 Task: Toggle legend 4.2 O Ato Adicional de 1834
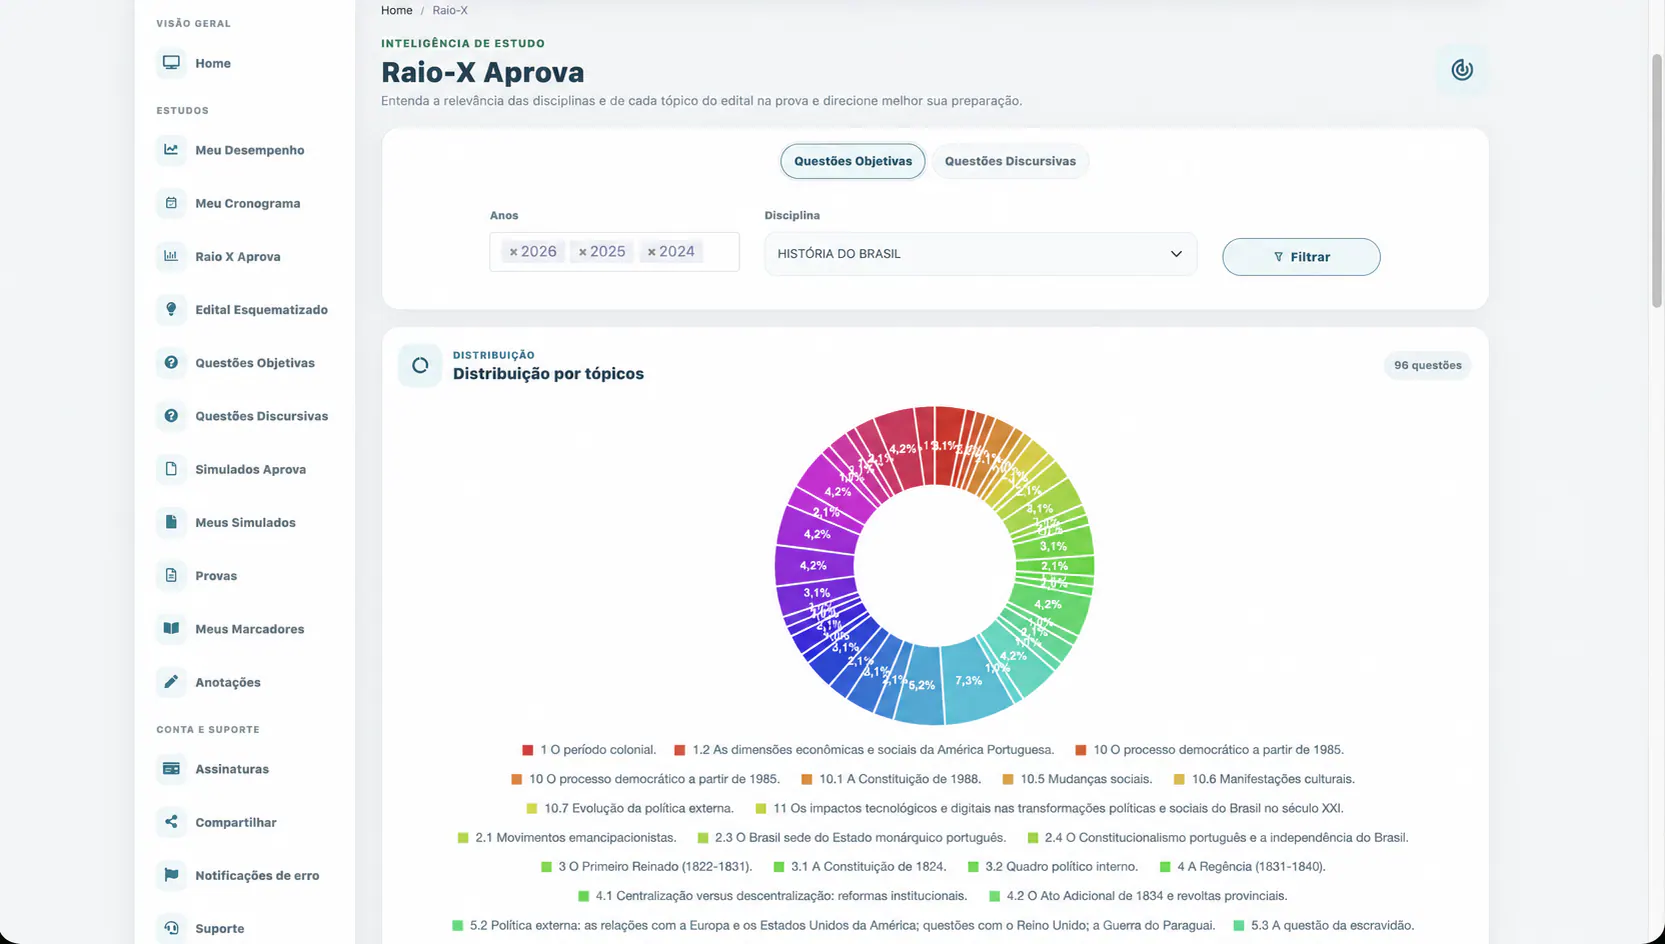tap(1138, 896)
